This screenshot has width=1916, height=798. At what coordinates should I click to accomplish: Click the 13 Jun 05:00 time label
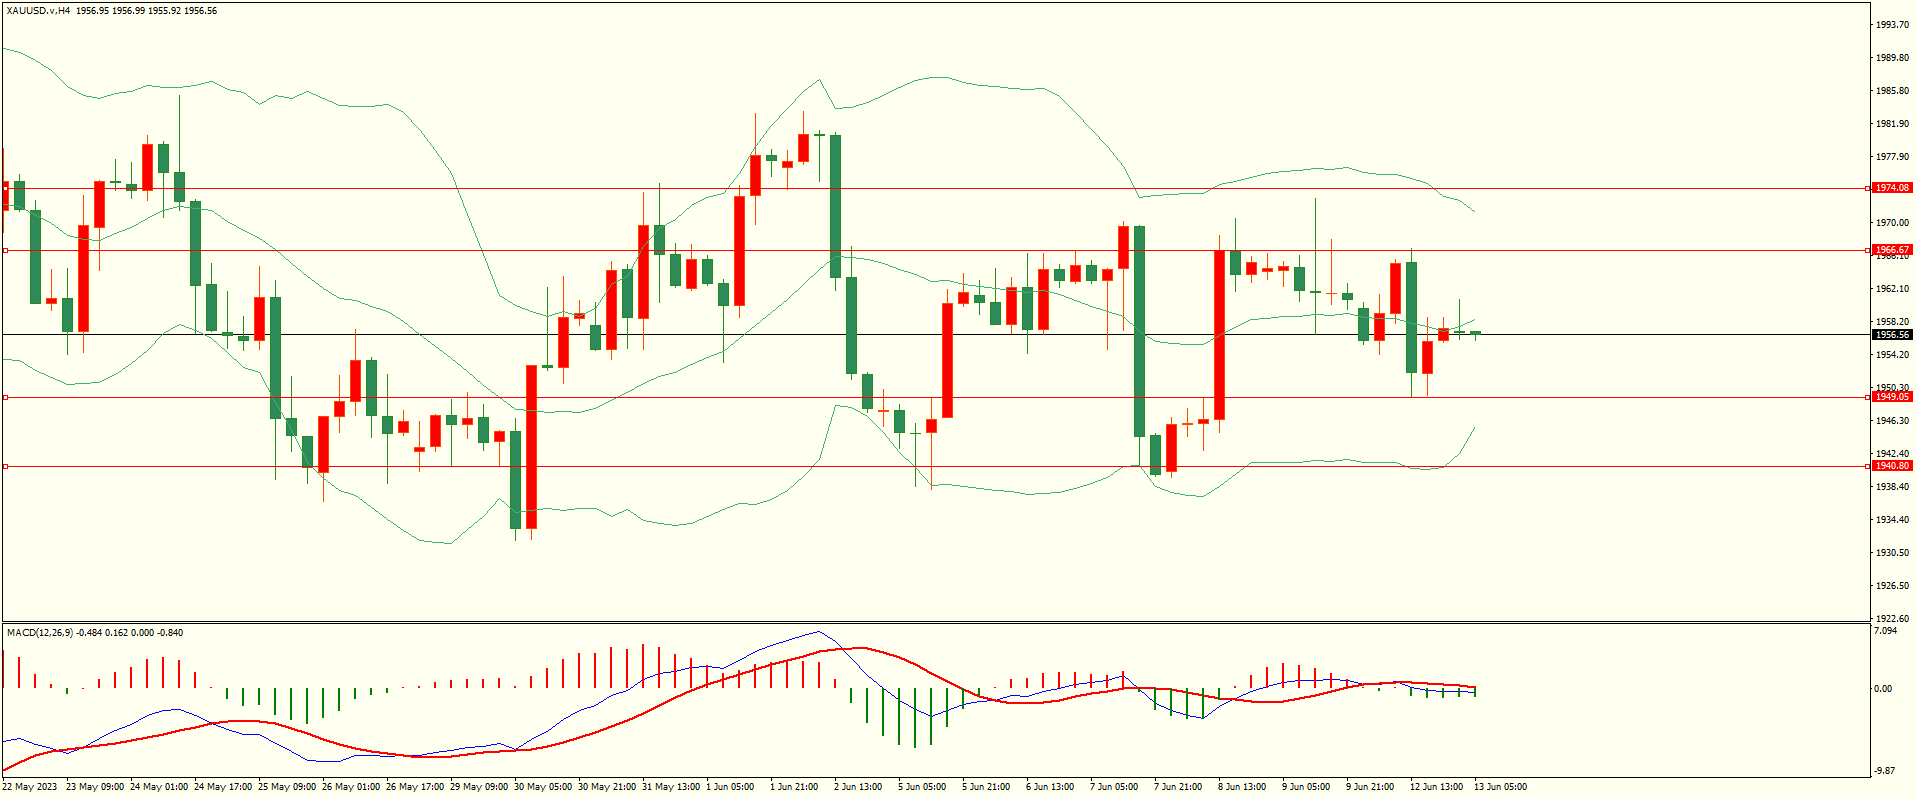(1500, 787)
